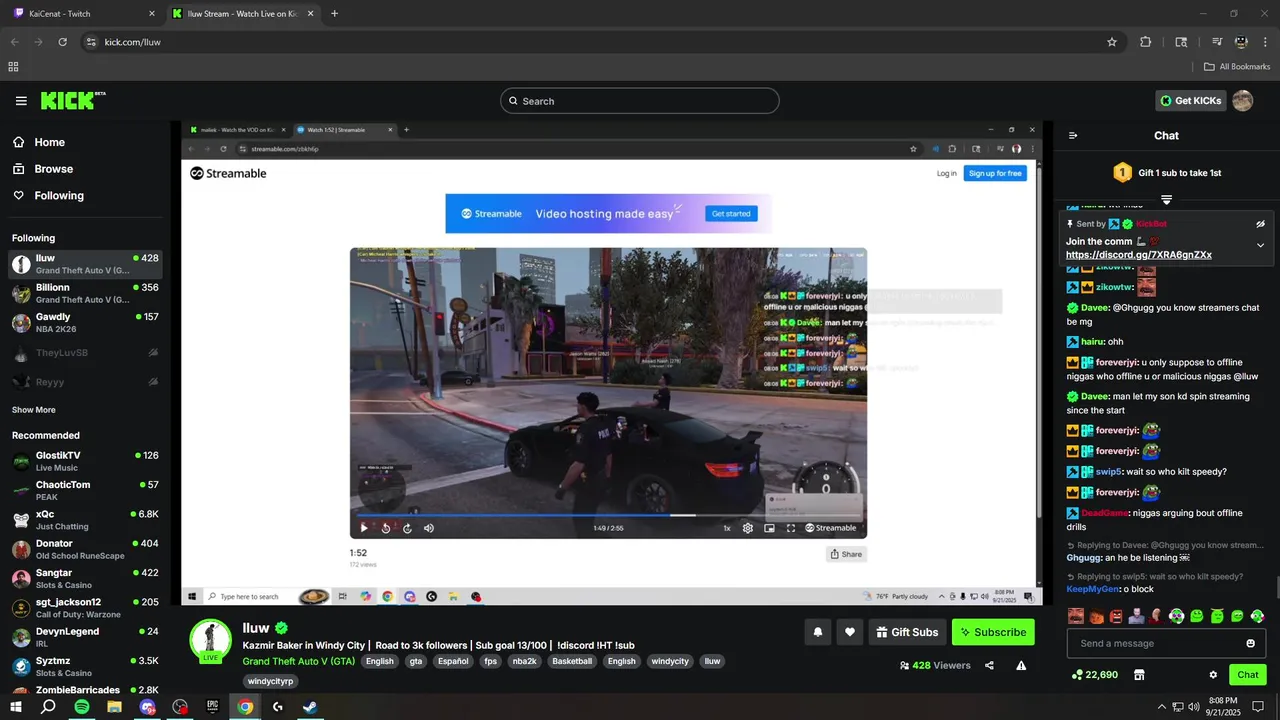Open the offline Reyyy channel
Screen dimensions: 1280x720
click(x=85, y=382)
